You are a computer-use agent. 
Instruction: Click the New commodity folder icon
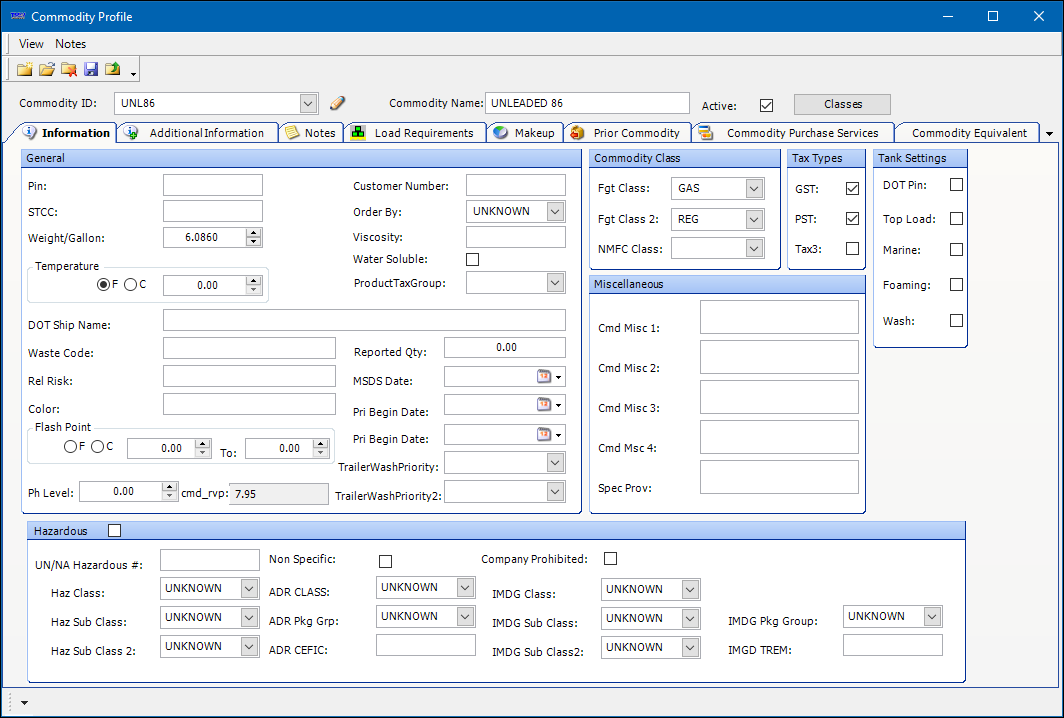pyautogui.click(x=25, y=69)
